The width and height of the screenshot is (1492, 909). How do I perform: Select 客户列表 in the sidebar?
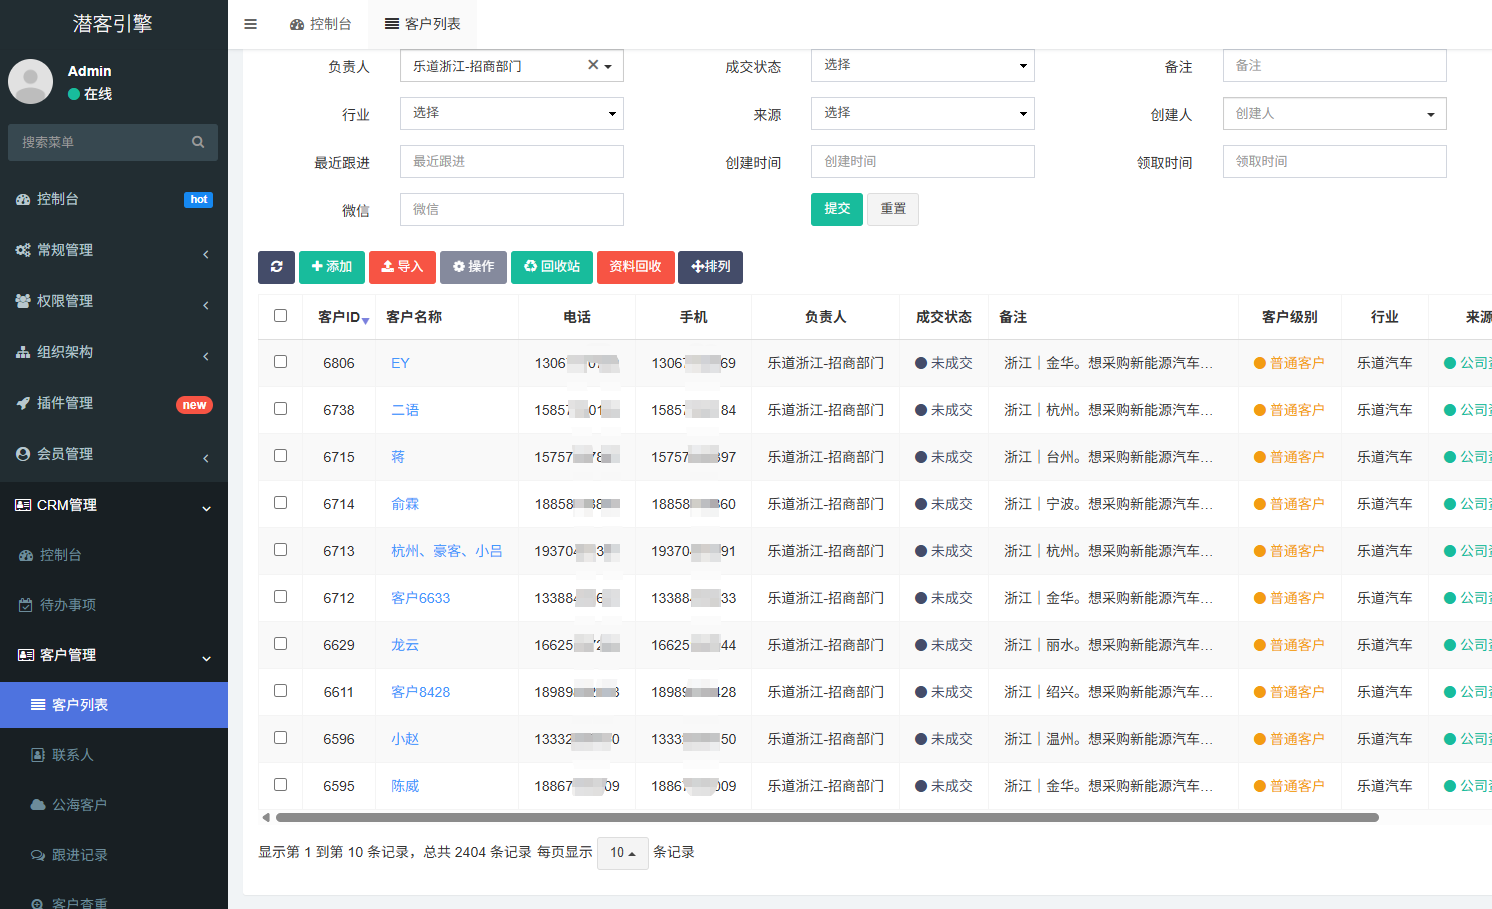pos(114,705)
